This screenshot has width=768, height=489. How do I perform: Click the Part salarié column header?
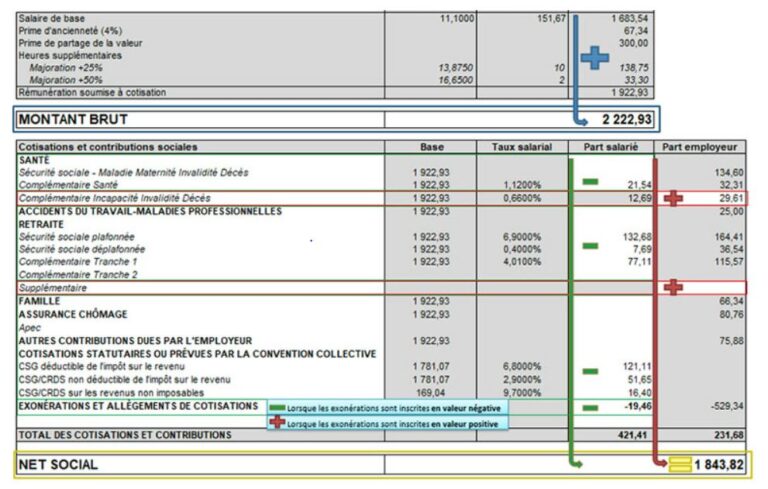point(611,147)
